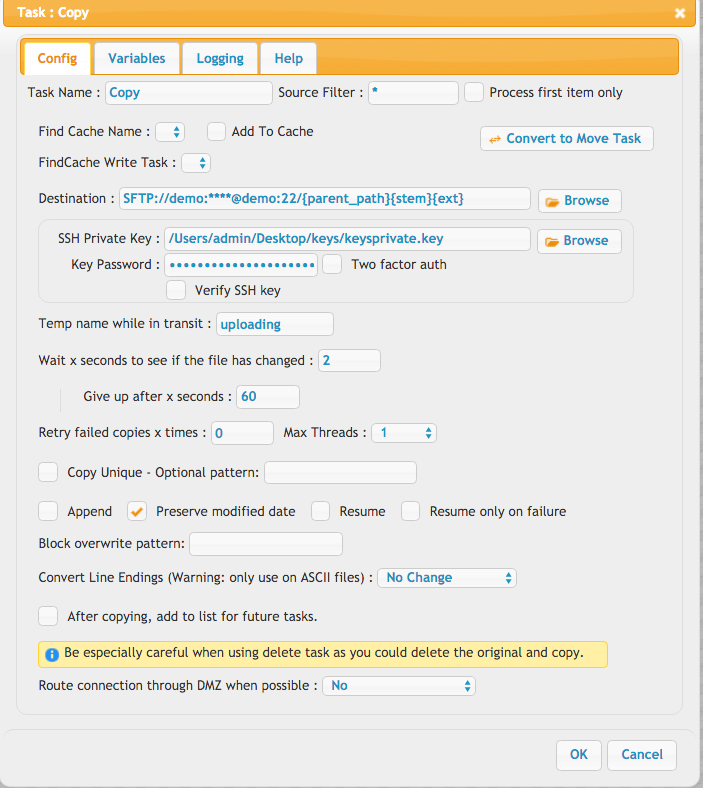Click the Copy Unique optional pattern field
703x788 pixels.
tap(341, 472)
